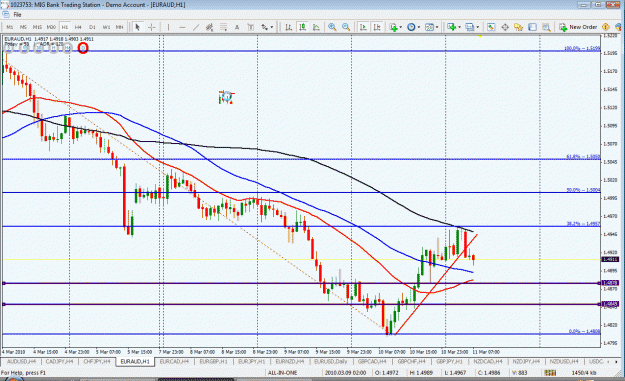This screenshot has width=625, height=381.
Task: Switch chart to M30 timeframe
Action: 51,27
